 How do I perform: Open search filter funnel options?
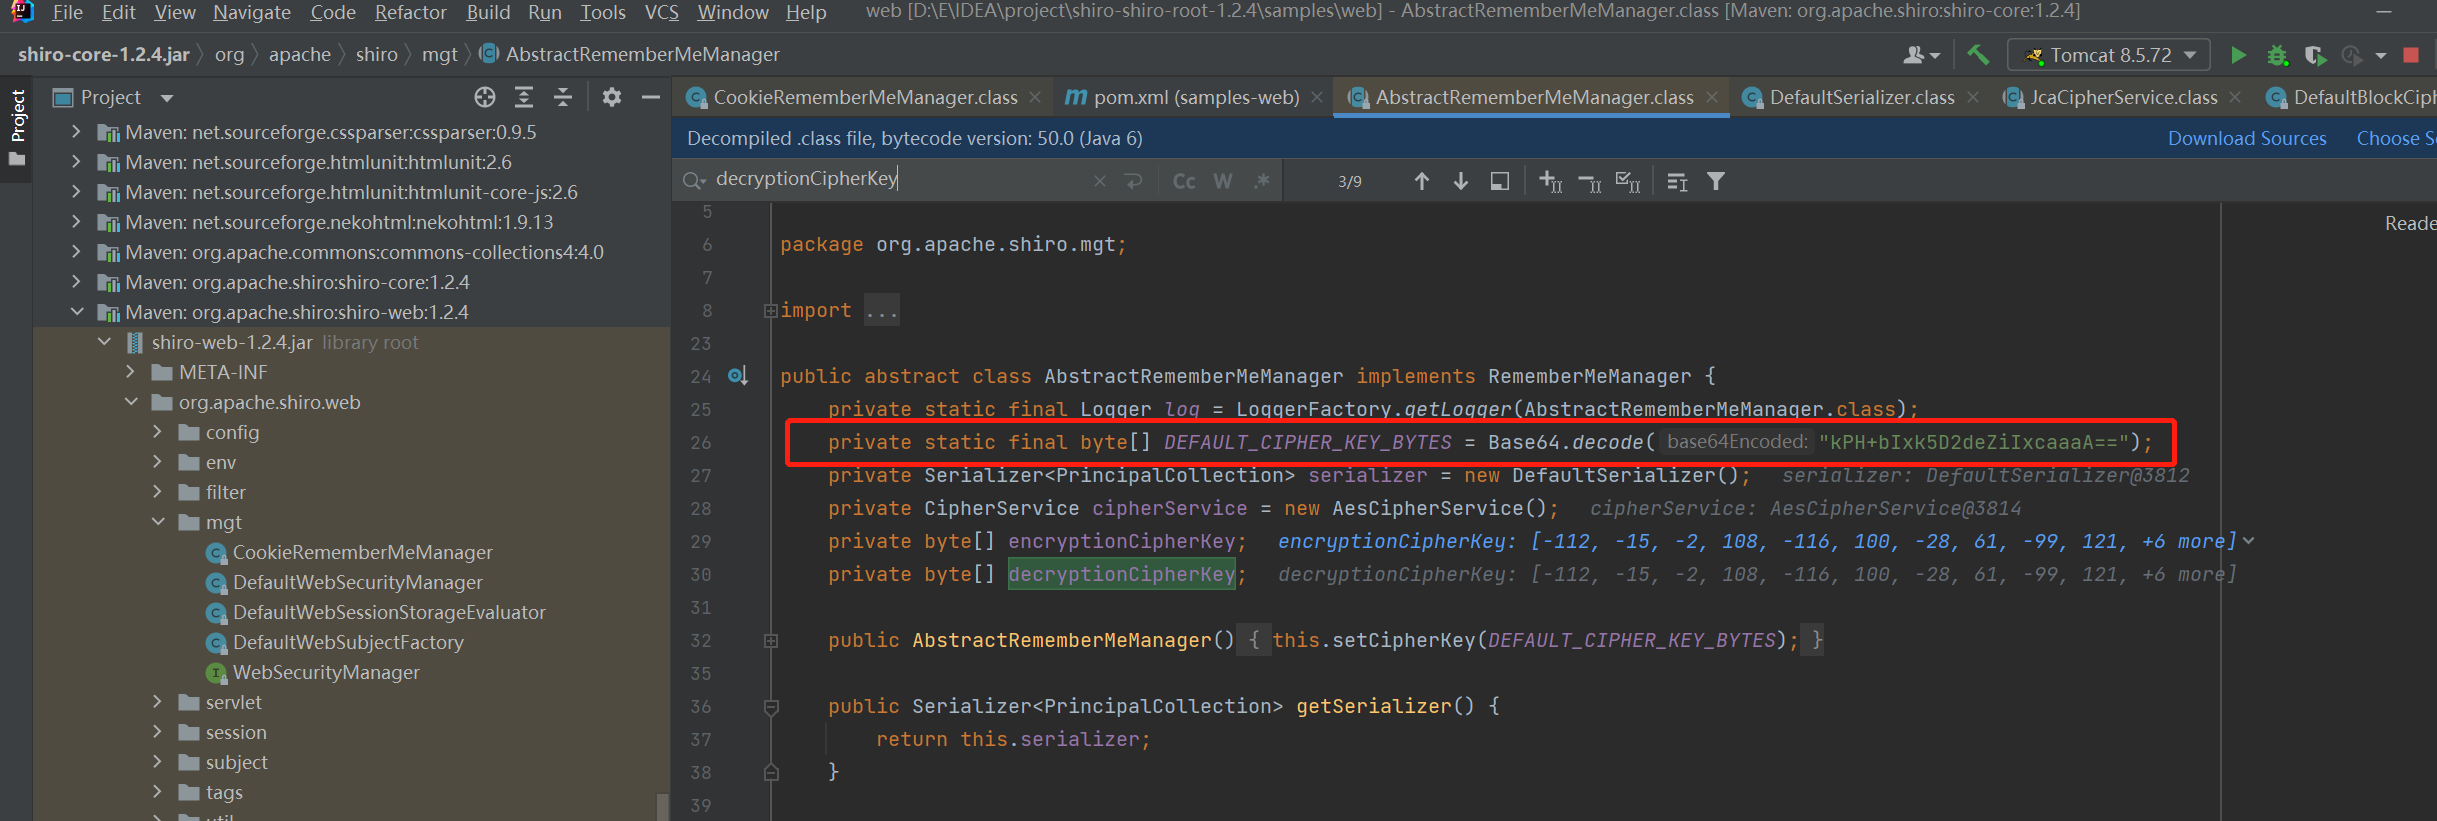point(1716,181)
